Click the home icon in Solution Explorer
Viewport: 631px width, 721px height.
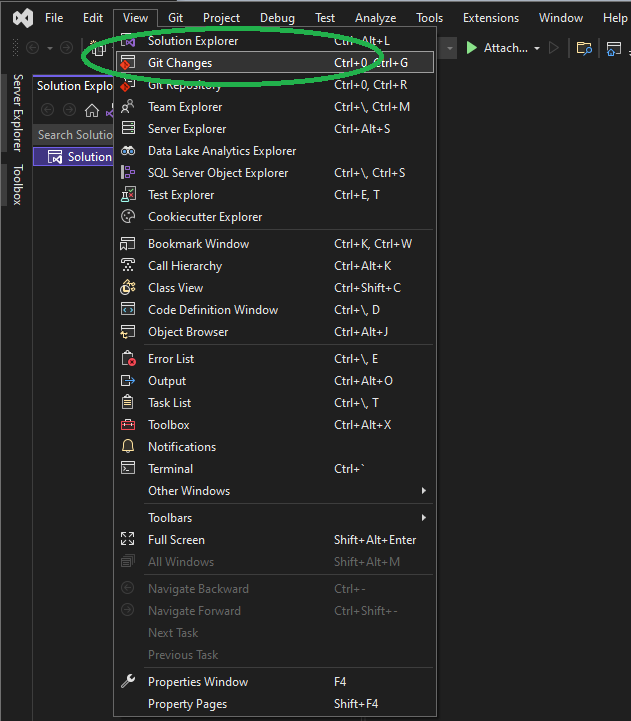tap(92, 110)
